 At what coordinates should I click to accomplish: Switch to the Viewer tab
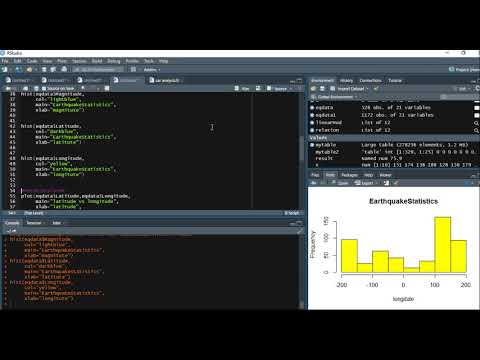[x=385, y=175]
